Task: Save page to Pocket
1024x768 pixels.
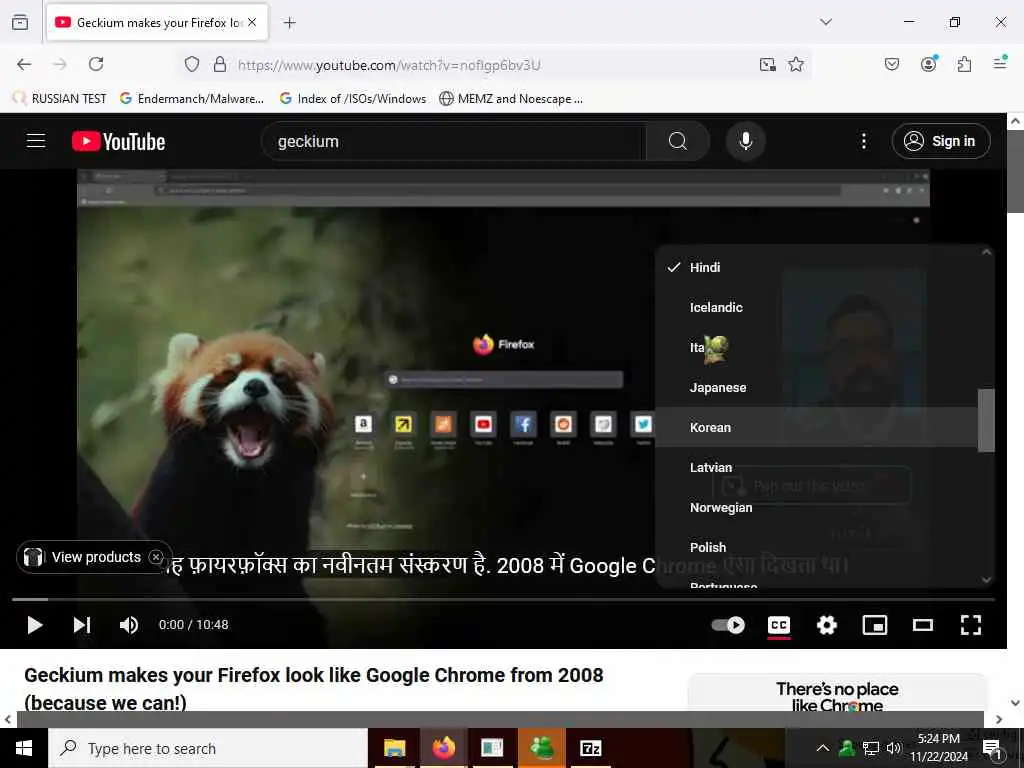Action: pyautogui.click(x=891, y=64)
